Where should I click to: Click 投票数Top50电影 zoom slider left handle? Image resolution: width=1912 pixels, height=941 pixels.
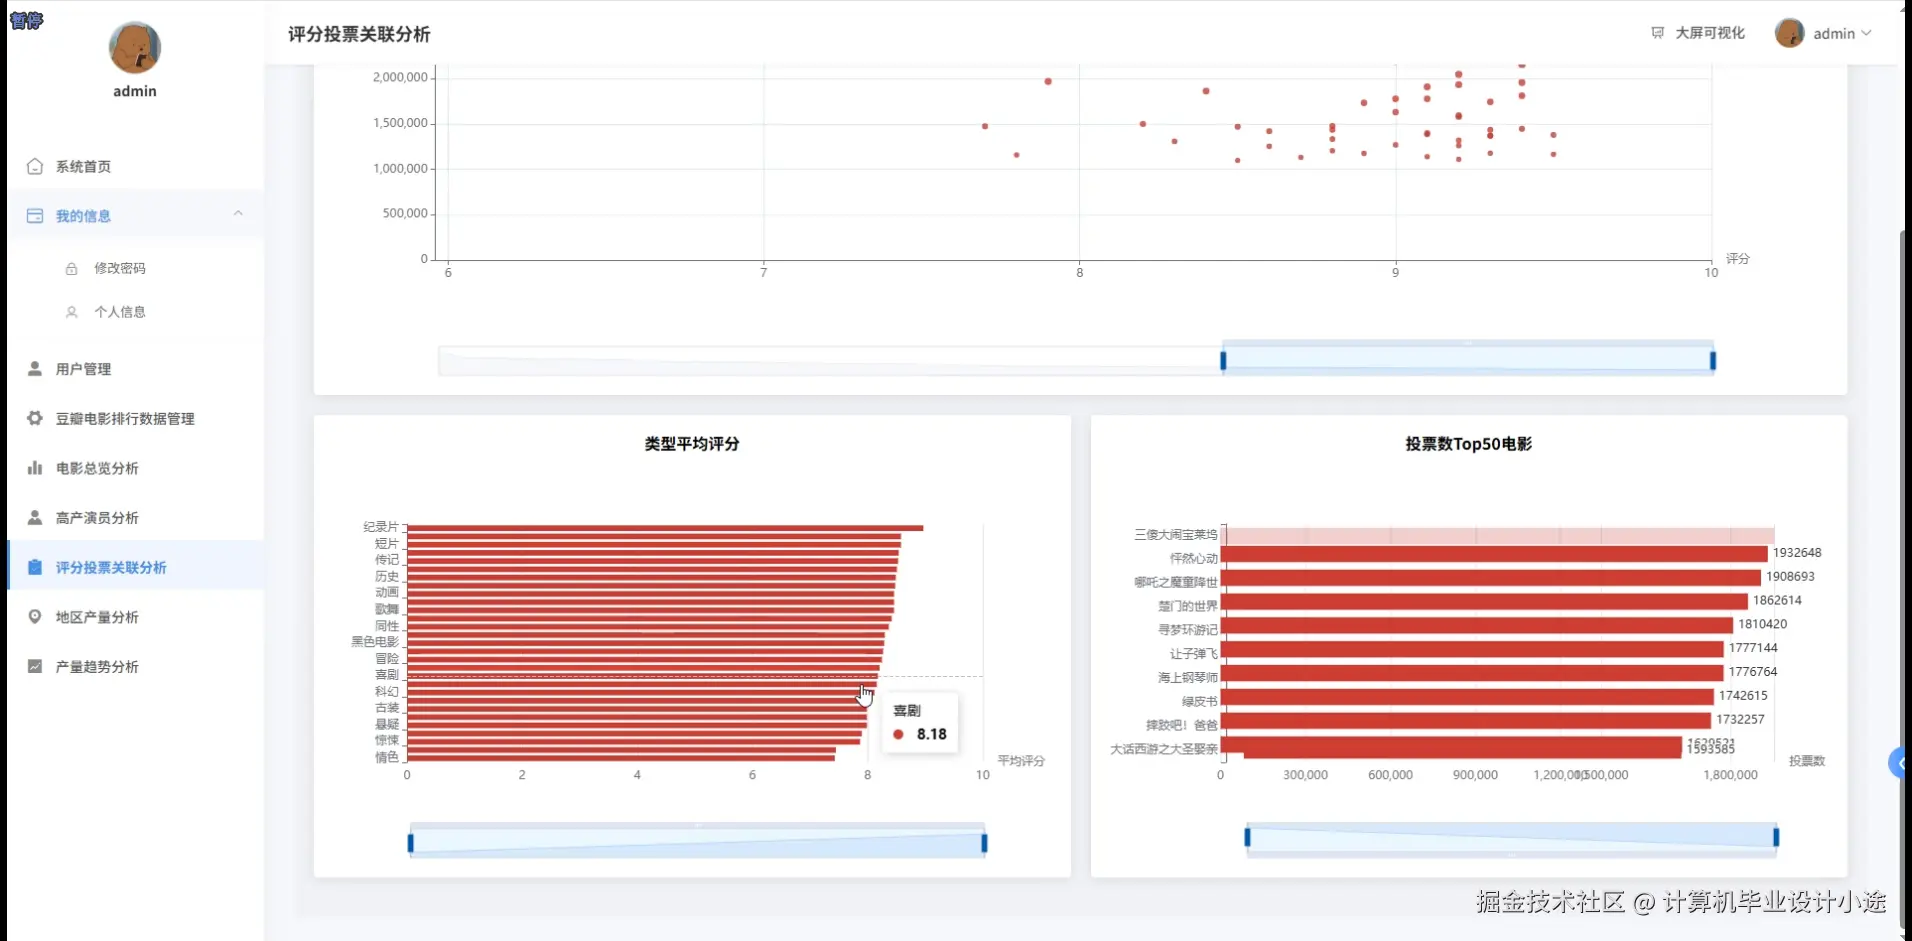click(x=1247, y=837)
